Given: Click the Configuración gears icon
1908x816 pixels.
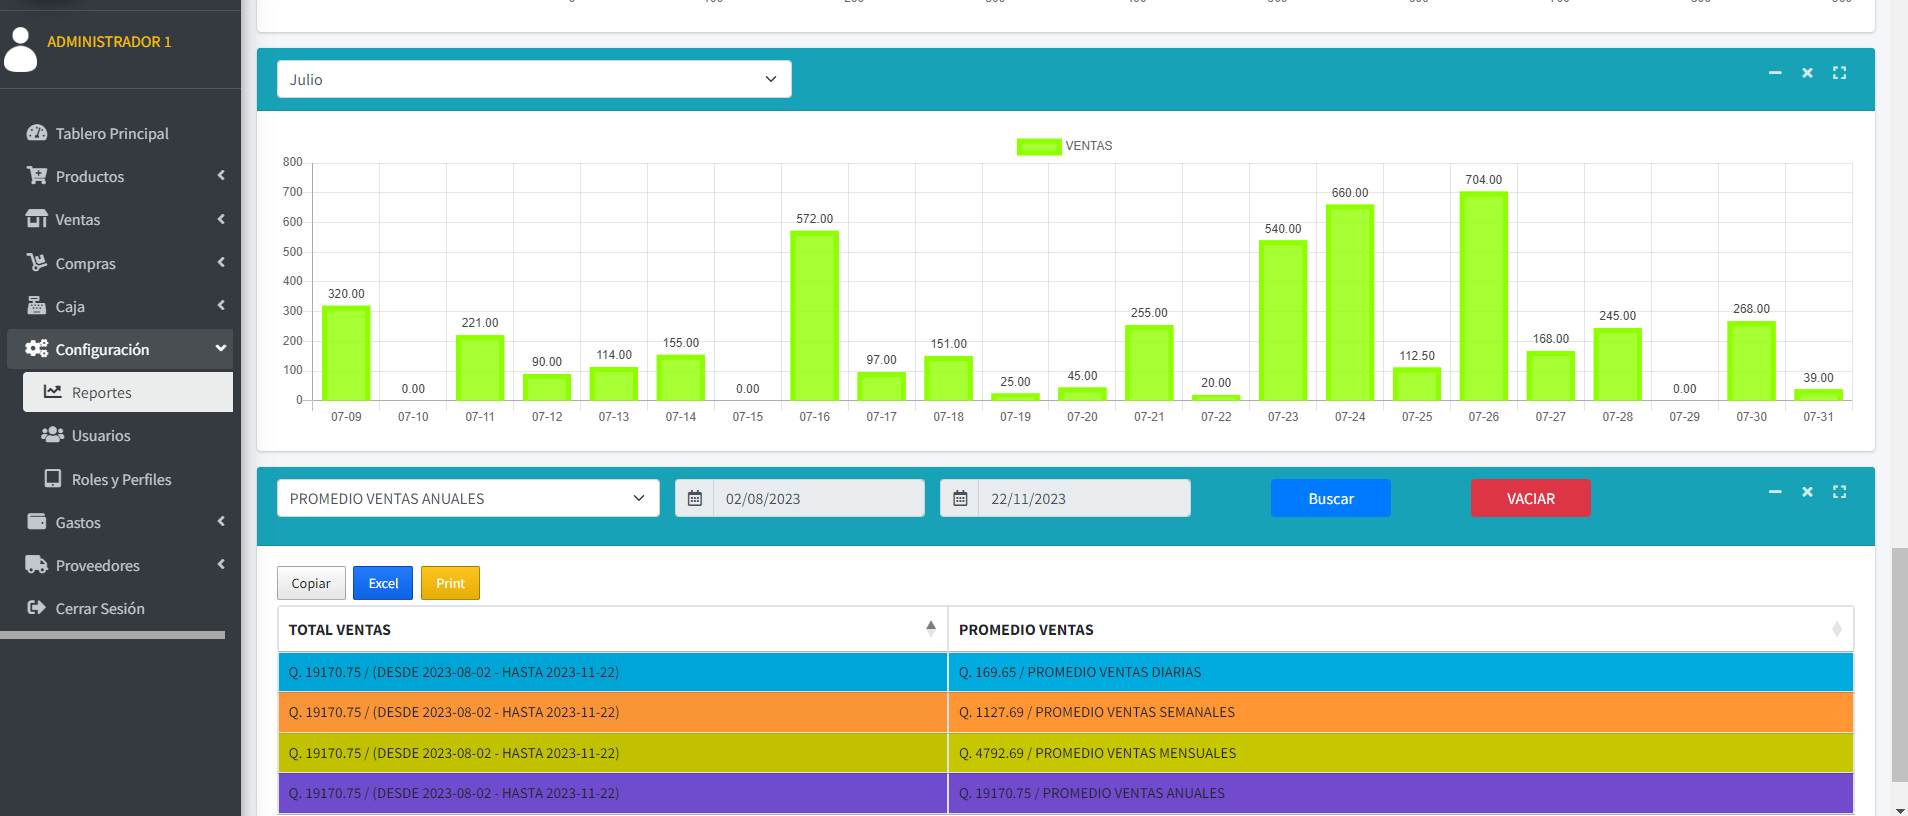Looking at the screenshot, I should click(37, 349).
